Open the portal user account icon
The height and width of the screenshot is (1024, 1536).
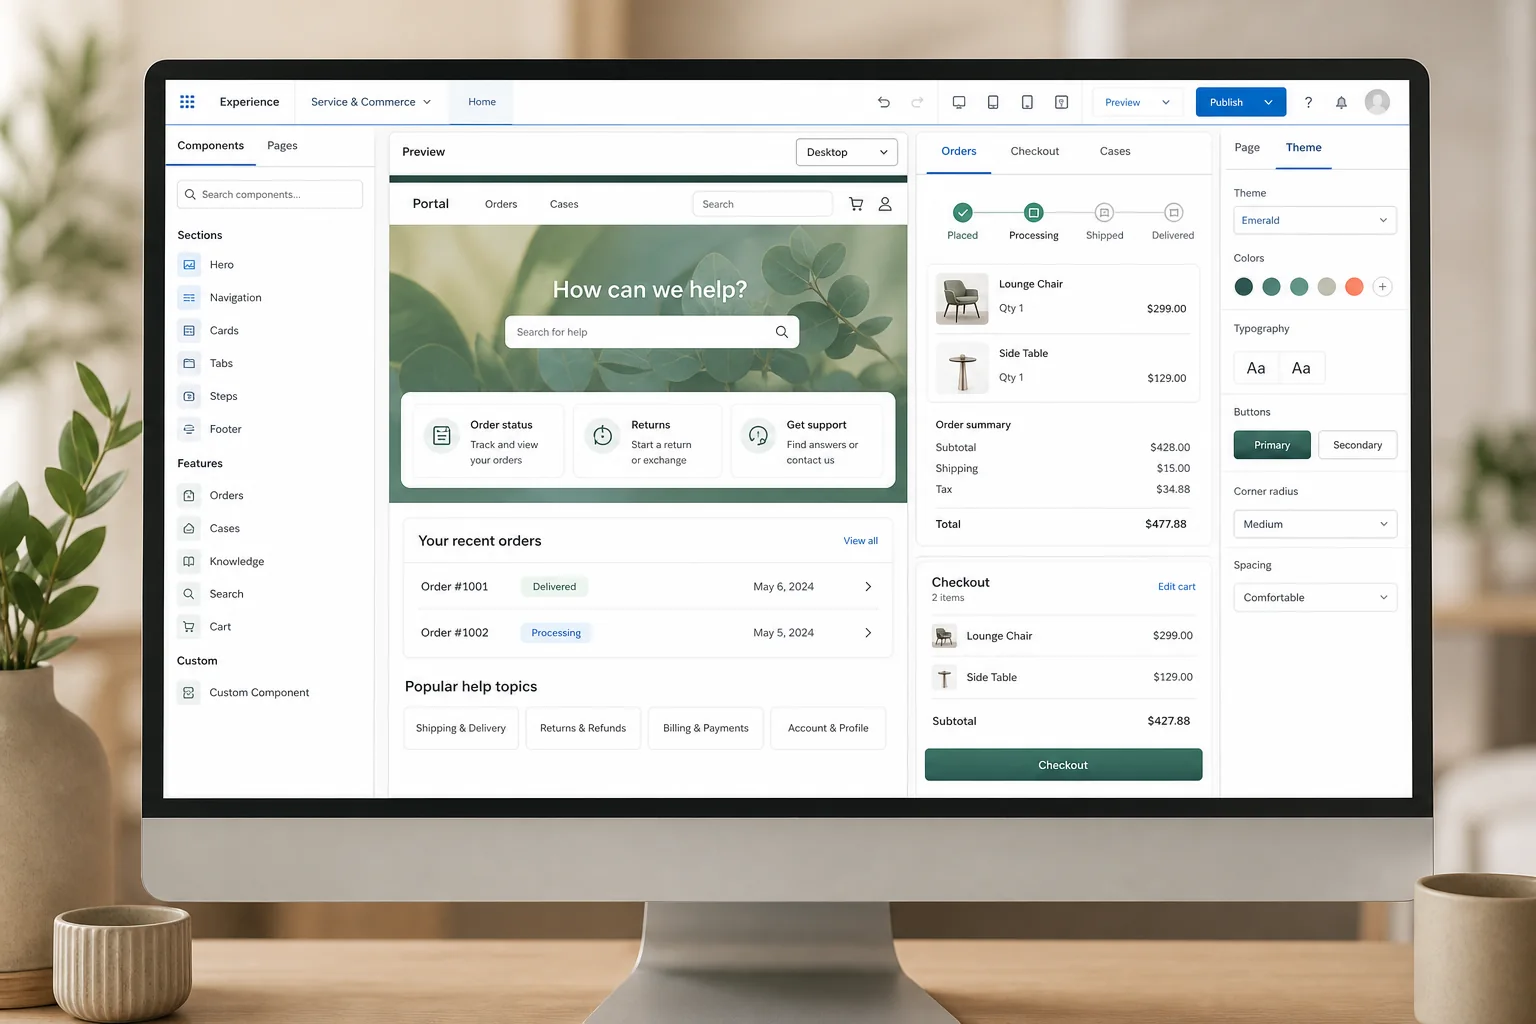click(x=885, y=204)
